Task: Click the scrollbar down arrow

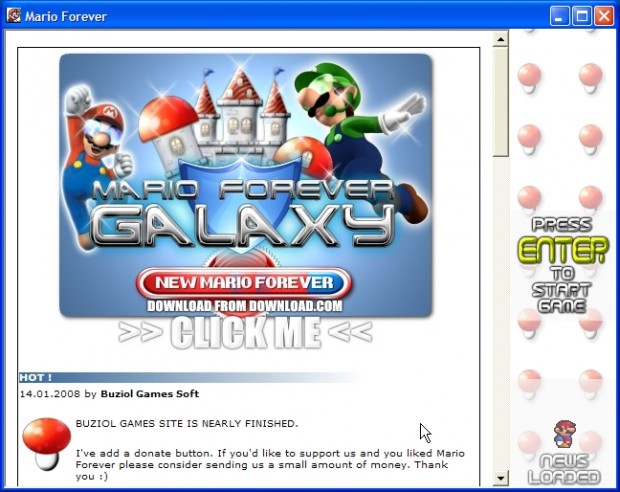Action: click(501, 478)
